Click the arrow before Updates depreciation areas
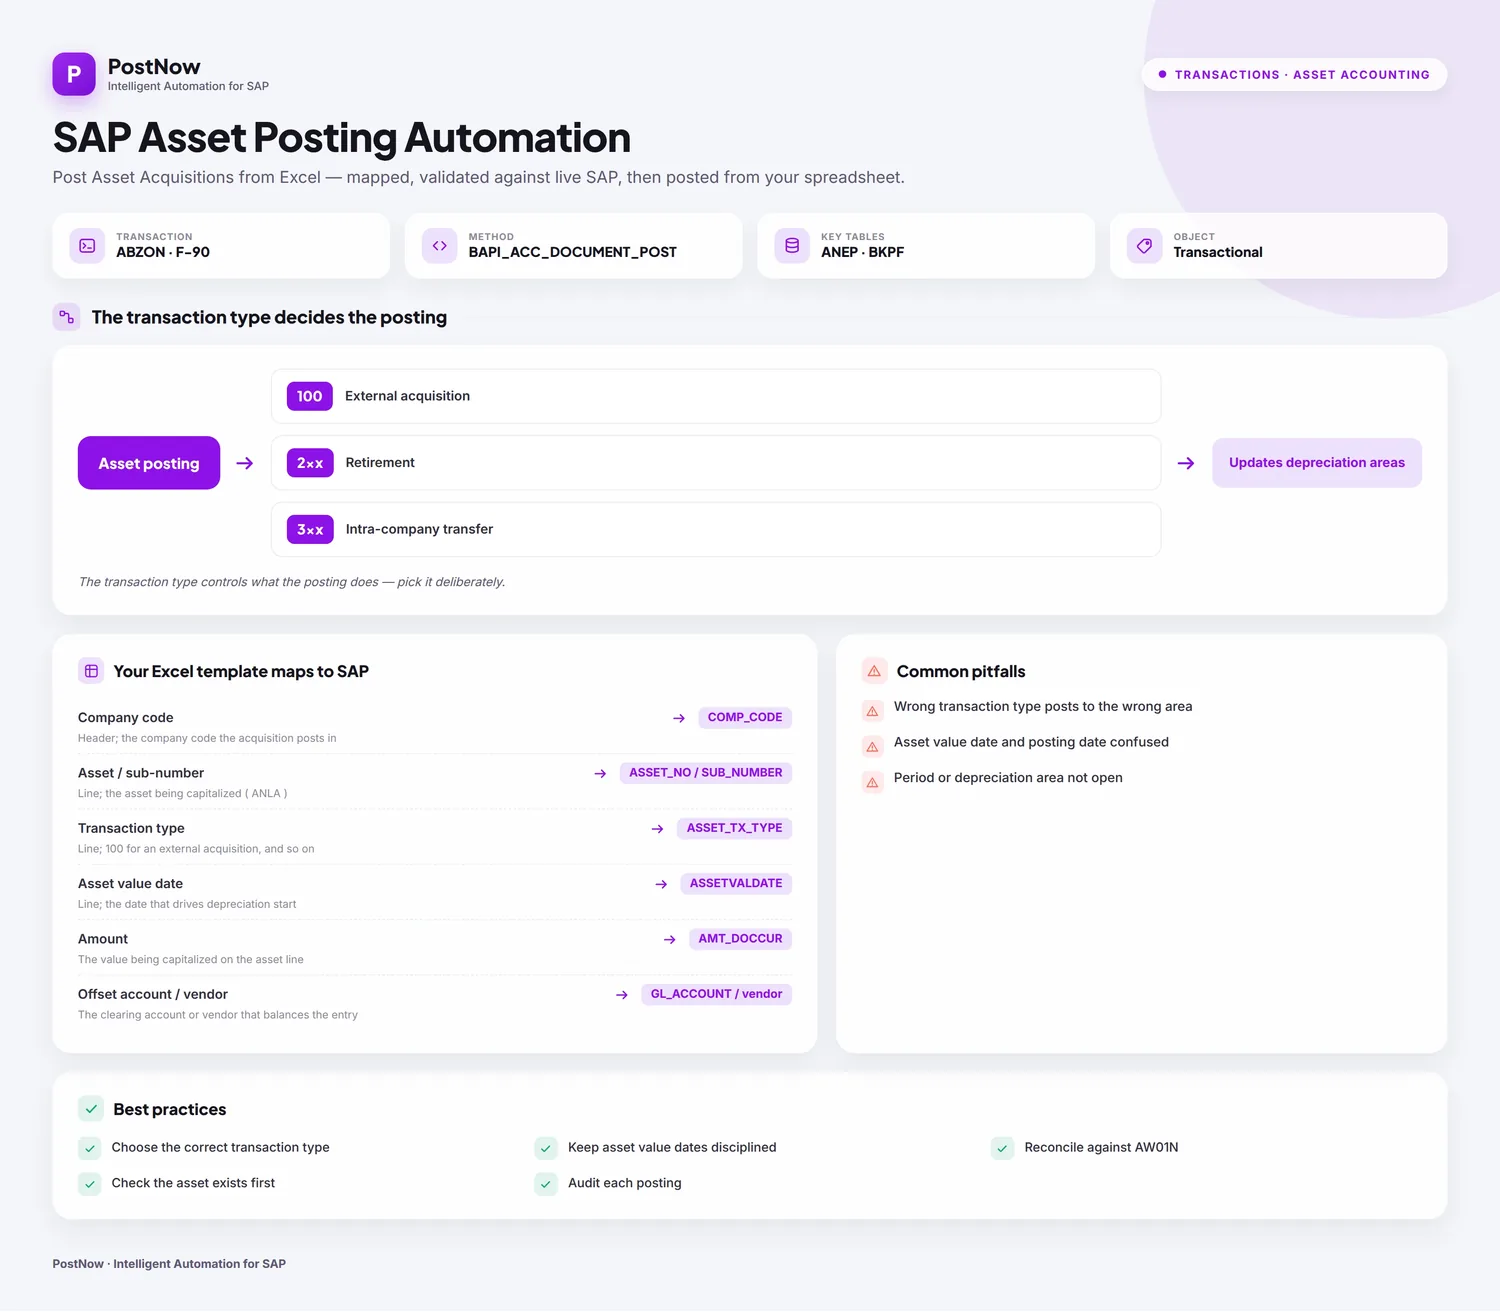 [x=1186, y=463]
